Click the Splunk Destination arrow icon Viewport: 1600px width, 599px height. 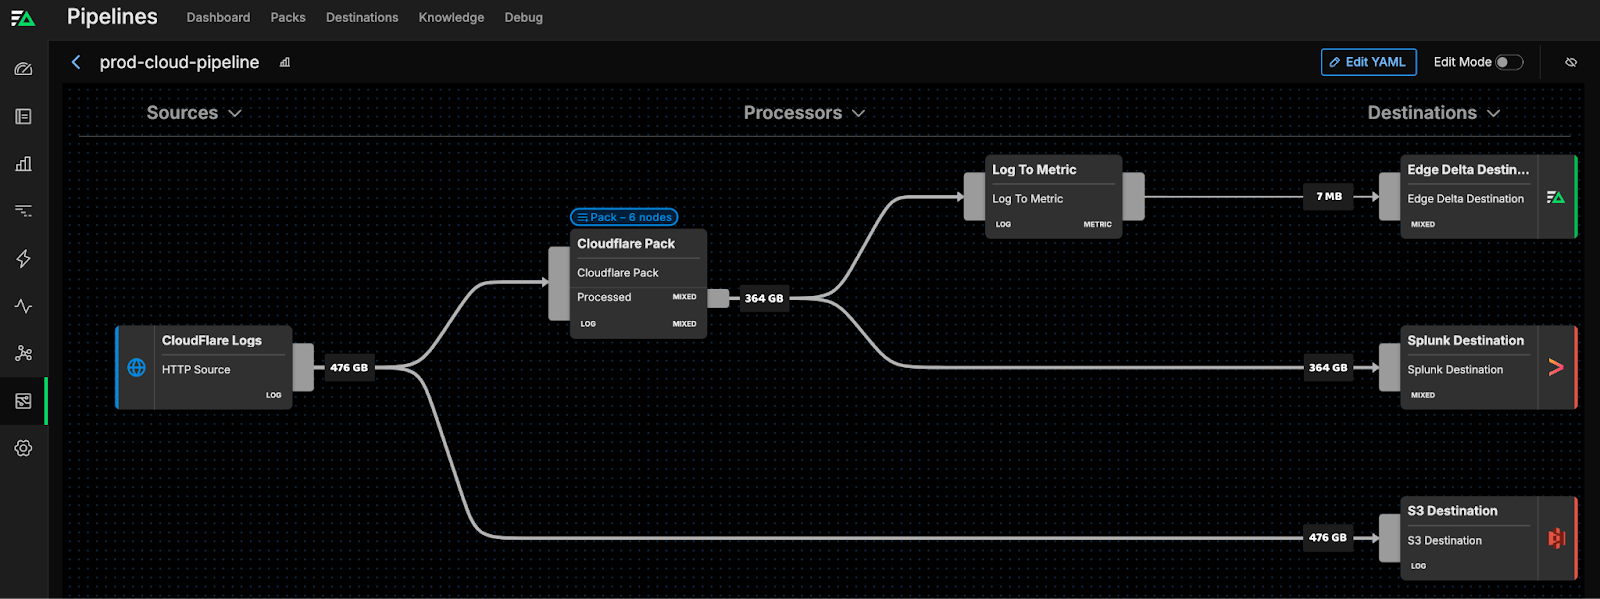[1555, 368]
